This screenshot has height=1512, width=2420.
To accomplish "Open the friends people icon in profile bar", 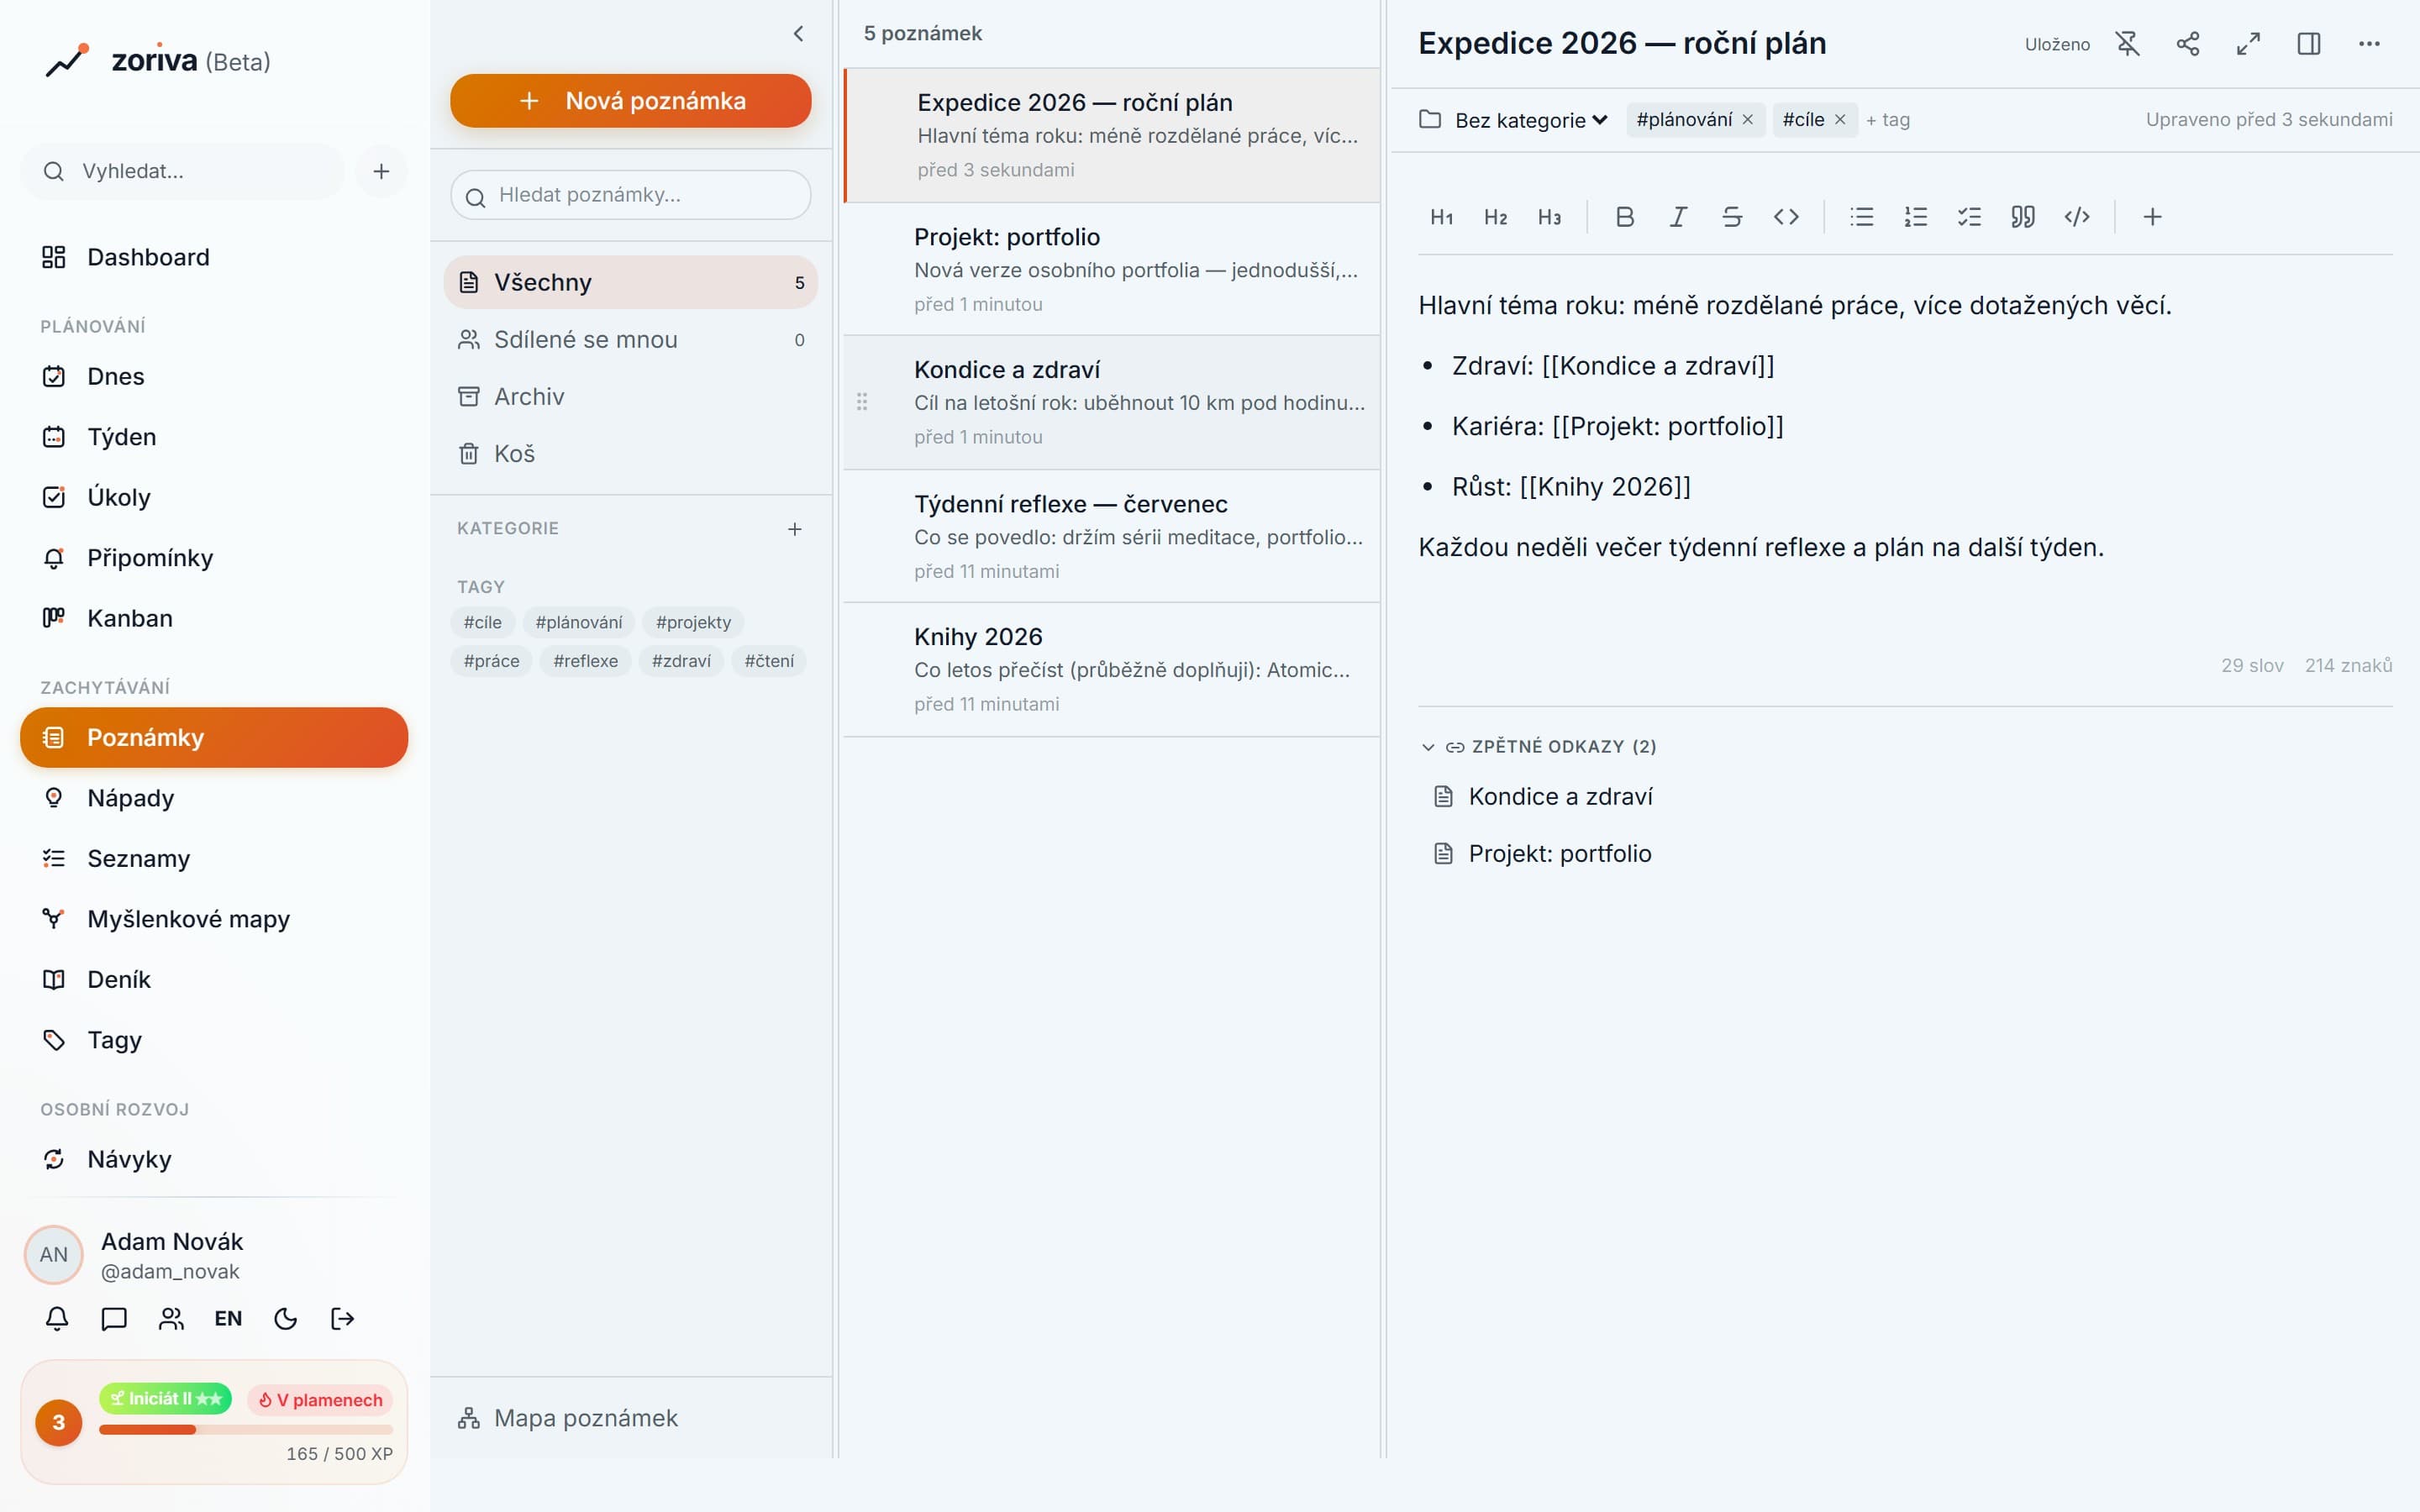I will click(171, 1319).
